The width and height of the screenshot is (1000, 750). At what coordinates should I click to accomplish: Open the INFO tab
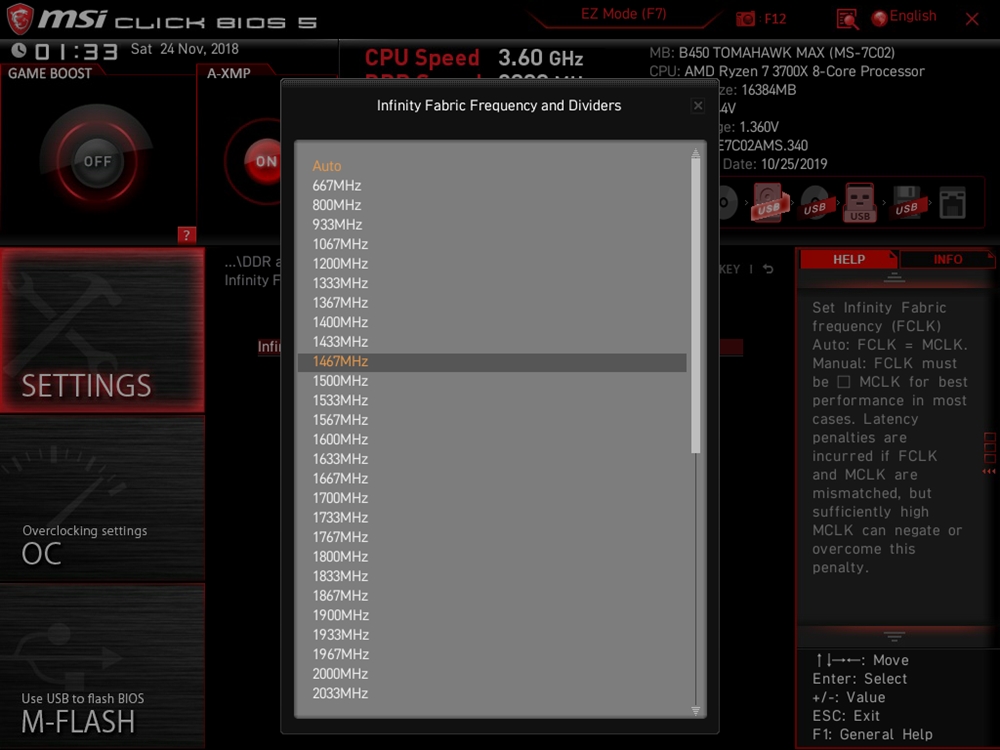click(x=947, y=260)
